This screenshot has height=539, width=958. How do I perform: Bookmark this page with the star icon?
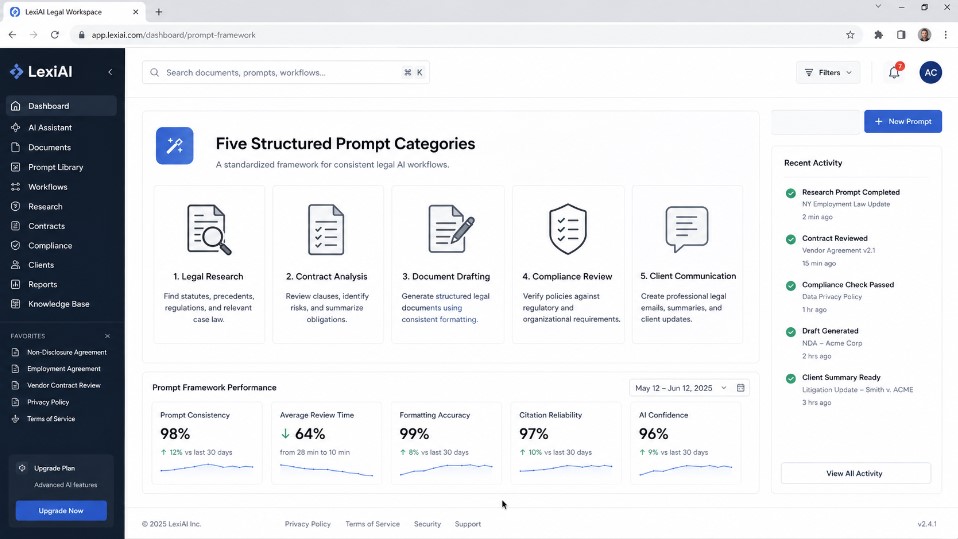pos(850,35)
